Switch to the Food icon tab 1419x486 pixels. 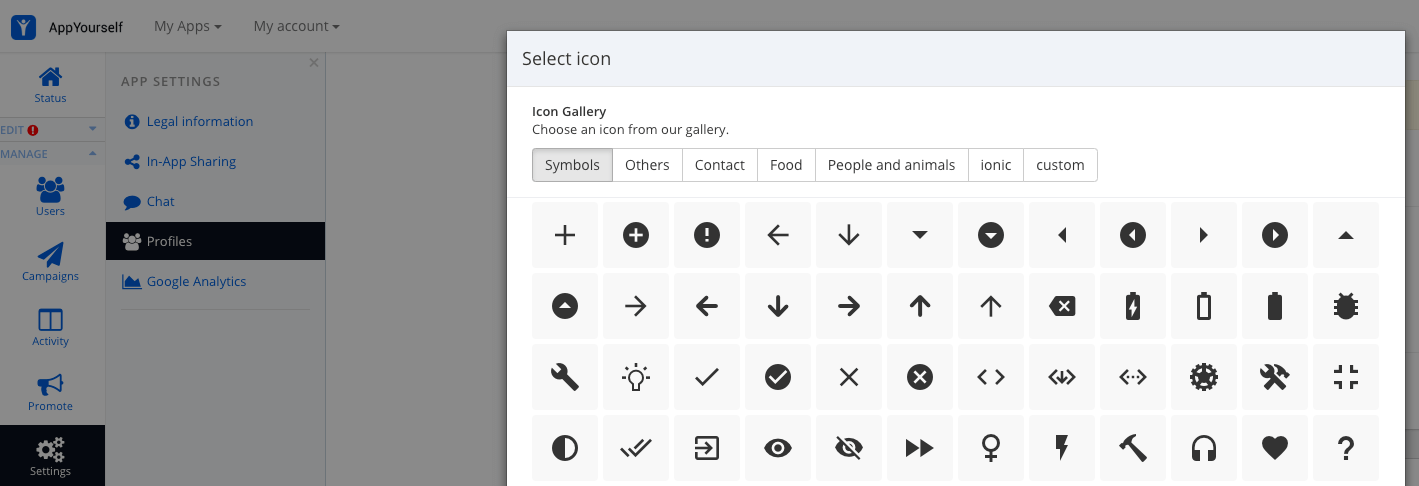[x=786, y=165]
